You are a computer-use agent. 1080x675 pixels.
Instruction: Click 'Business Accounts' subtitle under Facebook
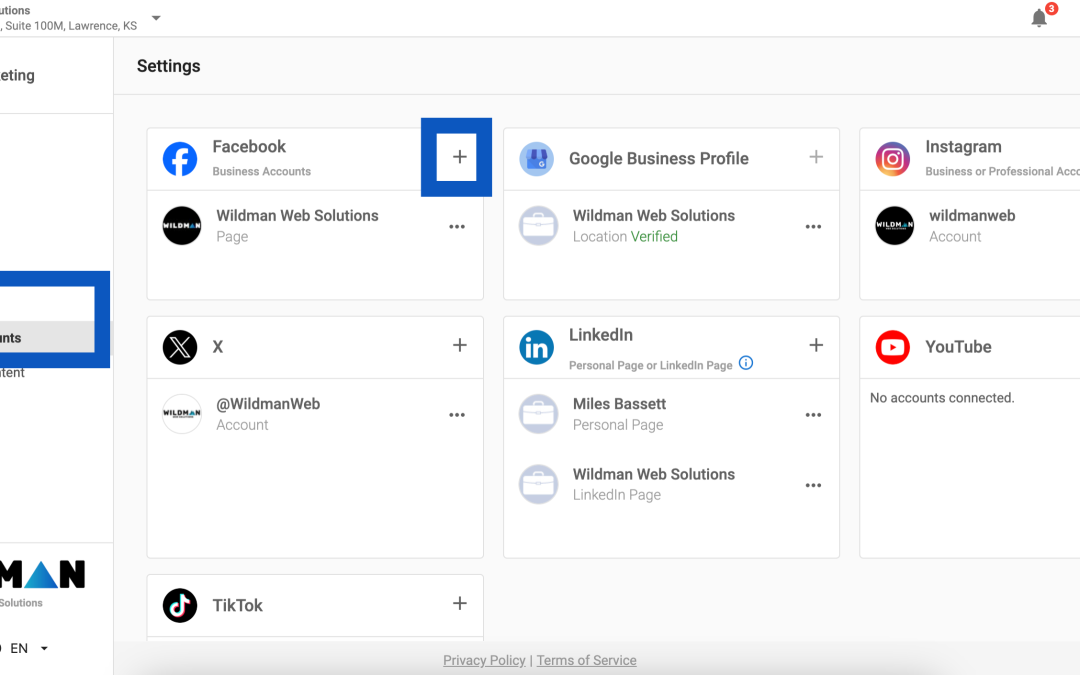(x=262, y=171)
